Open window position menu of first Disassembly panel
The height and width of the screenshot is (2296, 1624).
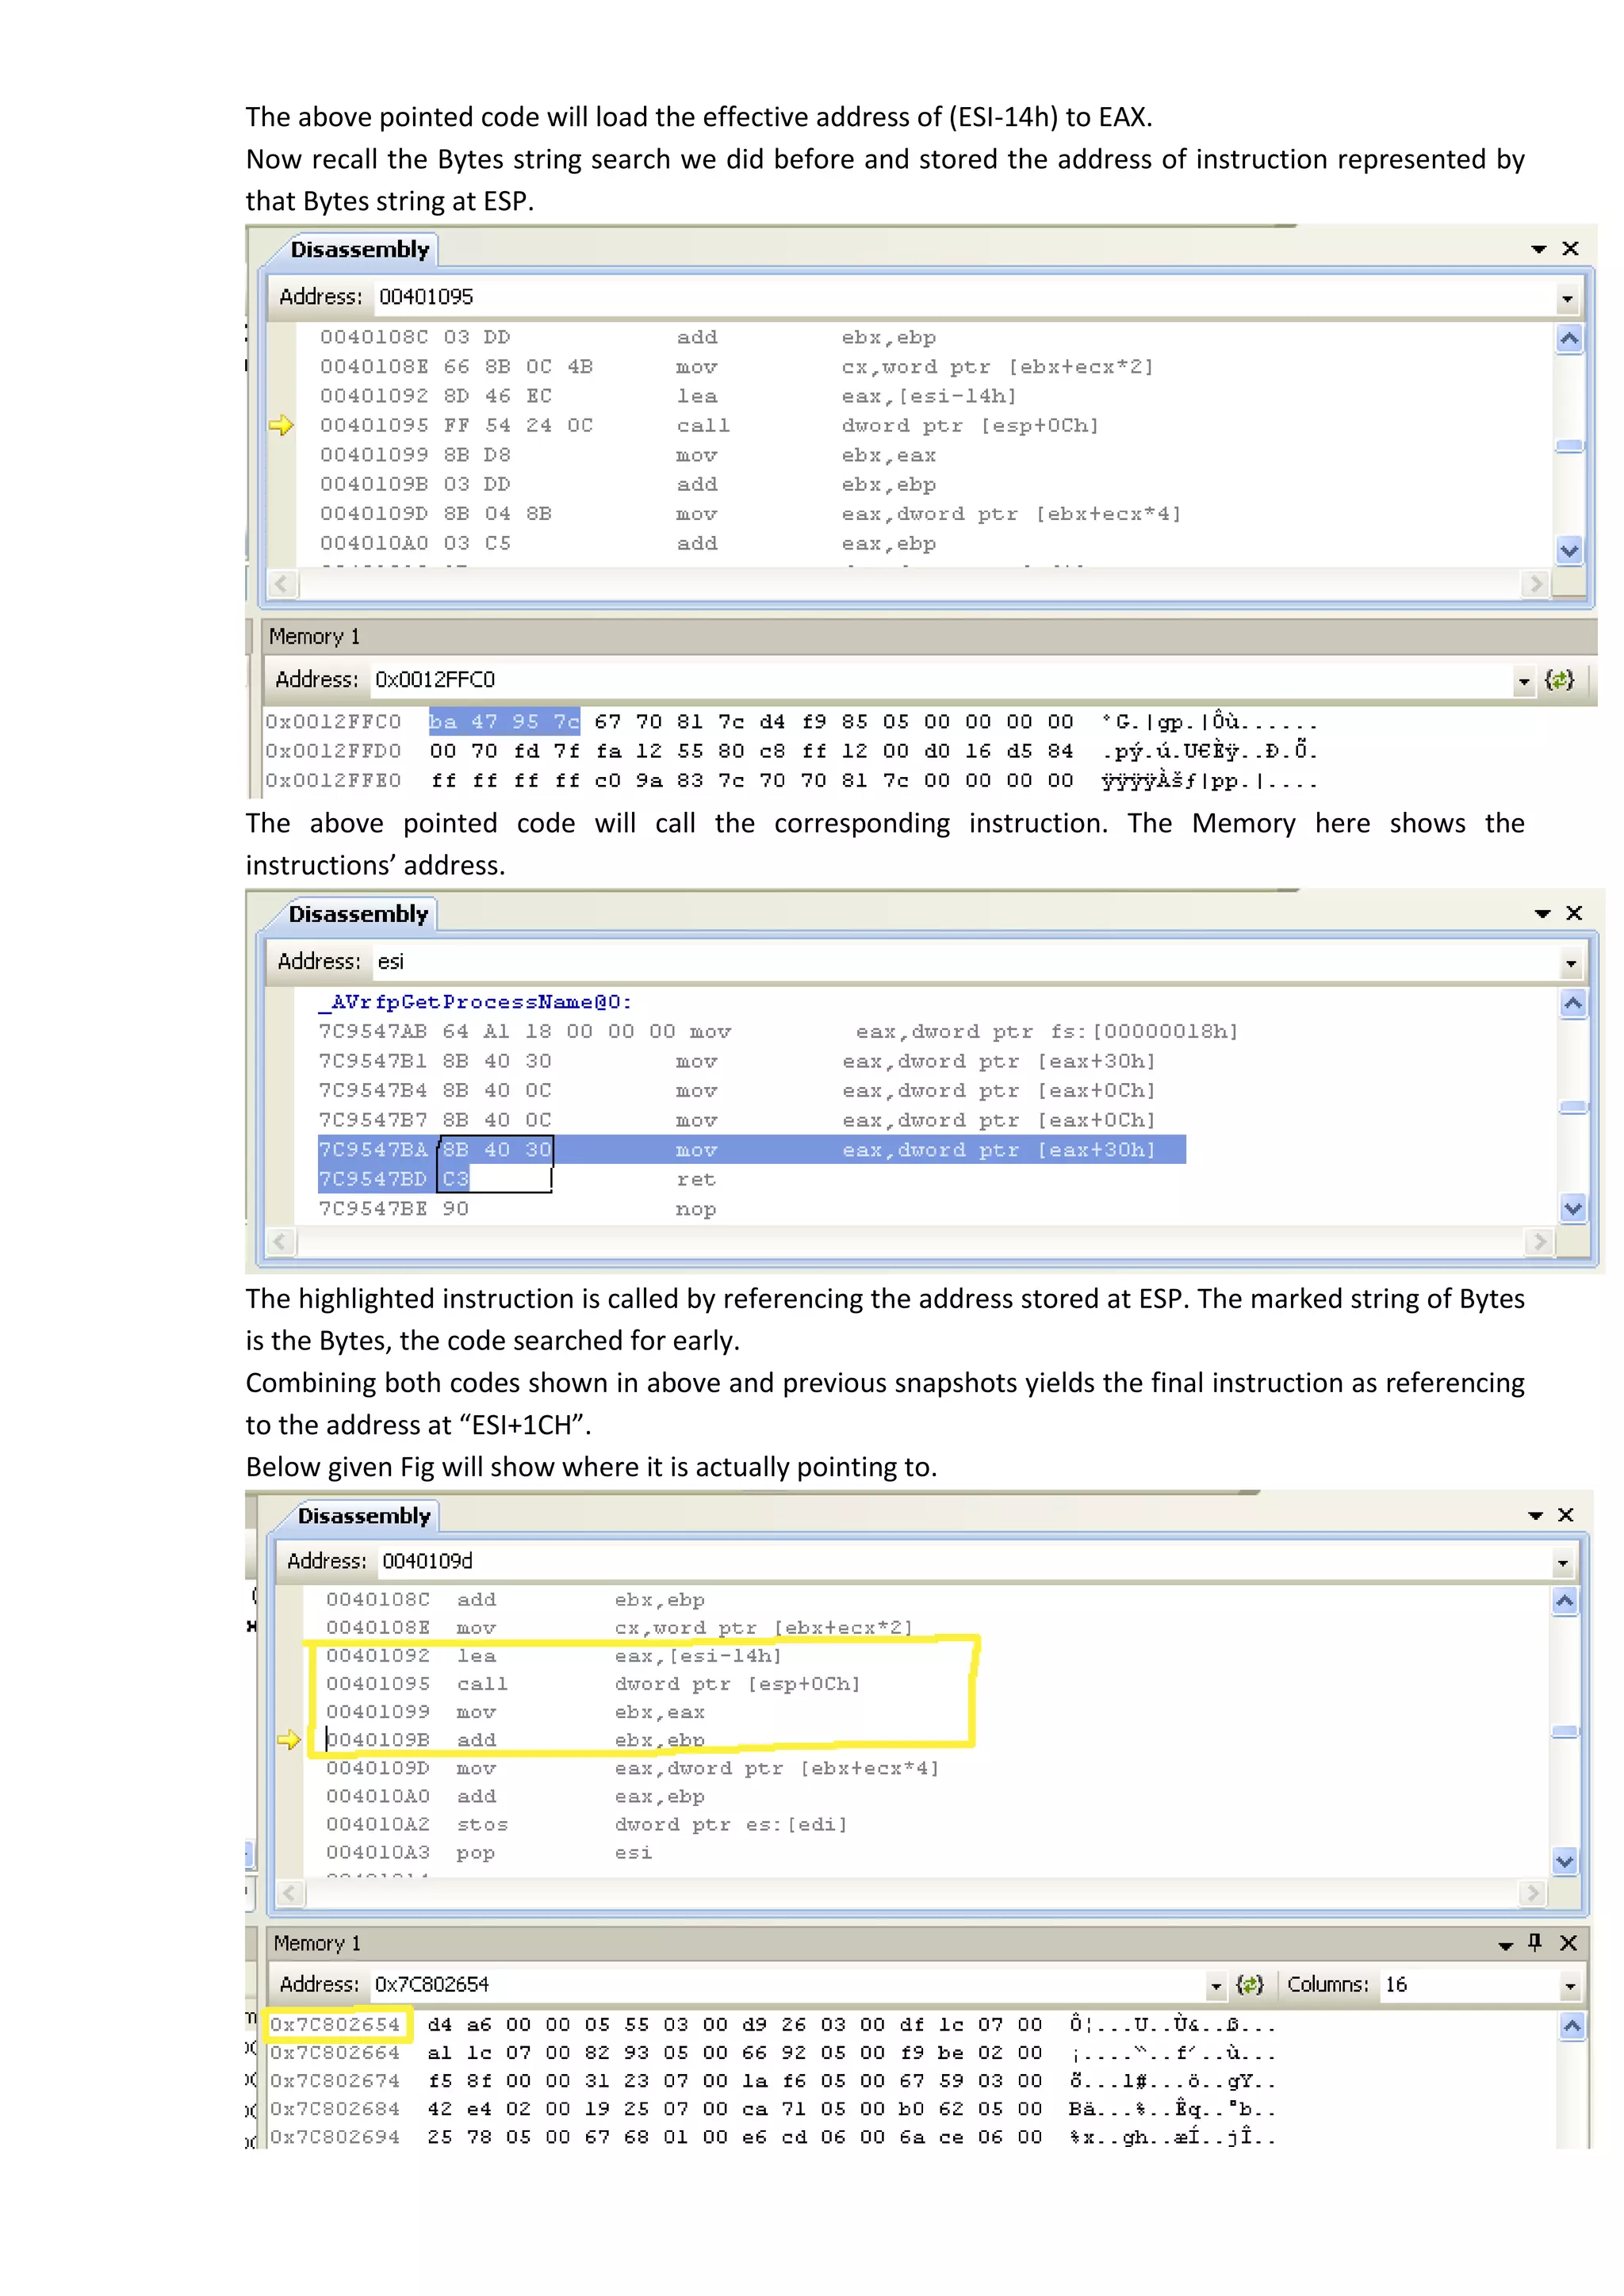coord(1539,249)
